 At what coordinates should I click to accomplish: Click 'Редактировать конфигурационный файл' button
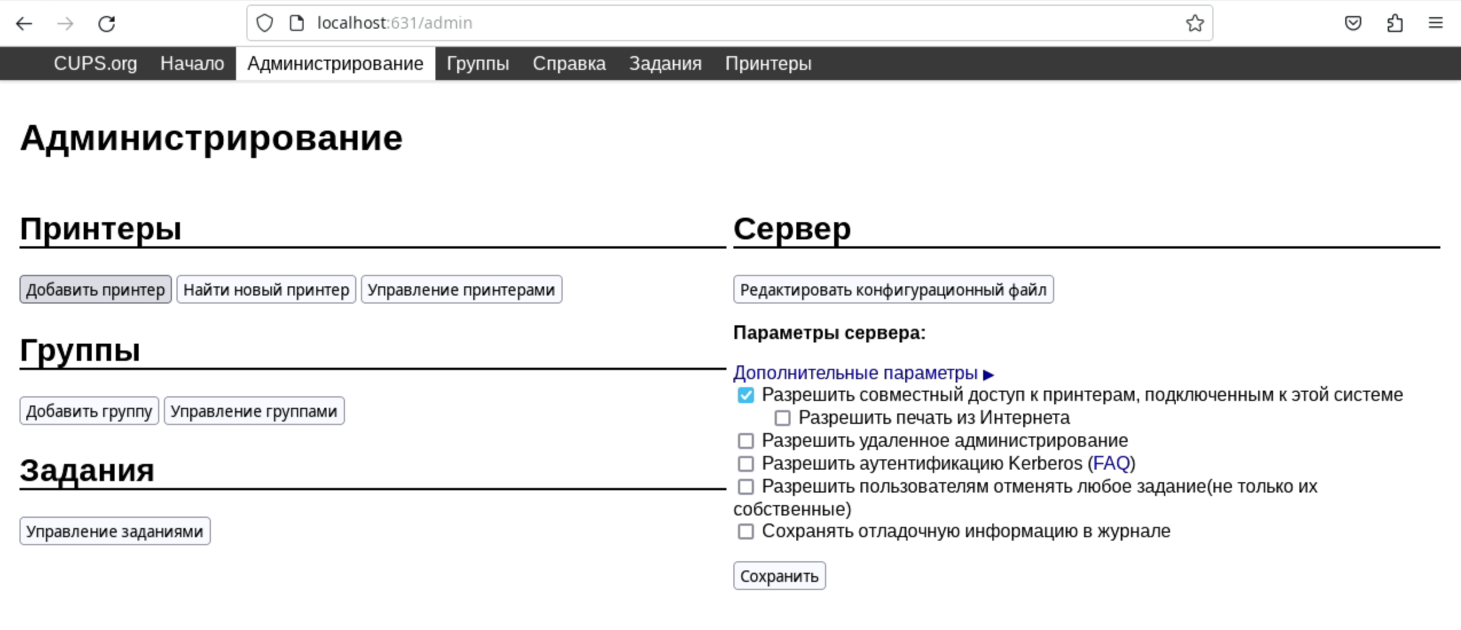893,290
